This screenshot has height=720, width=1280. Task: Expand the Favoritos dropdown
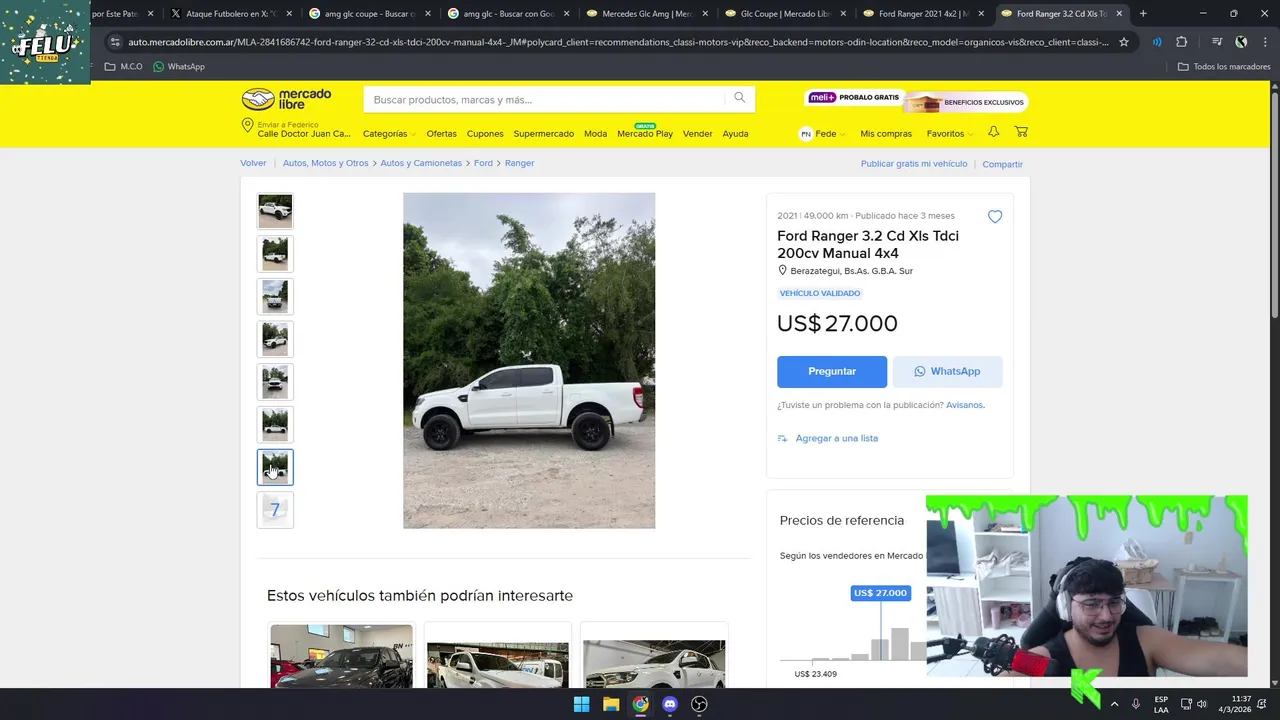tap(949, 133)
